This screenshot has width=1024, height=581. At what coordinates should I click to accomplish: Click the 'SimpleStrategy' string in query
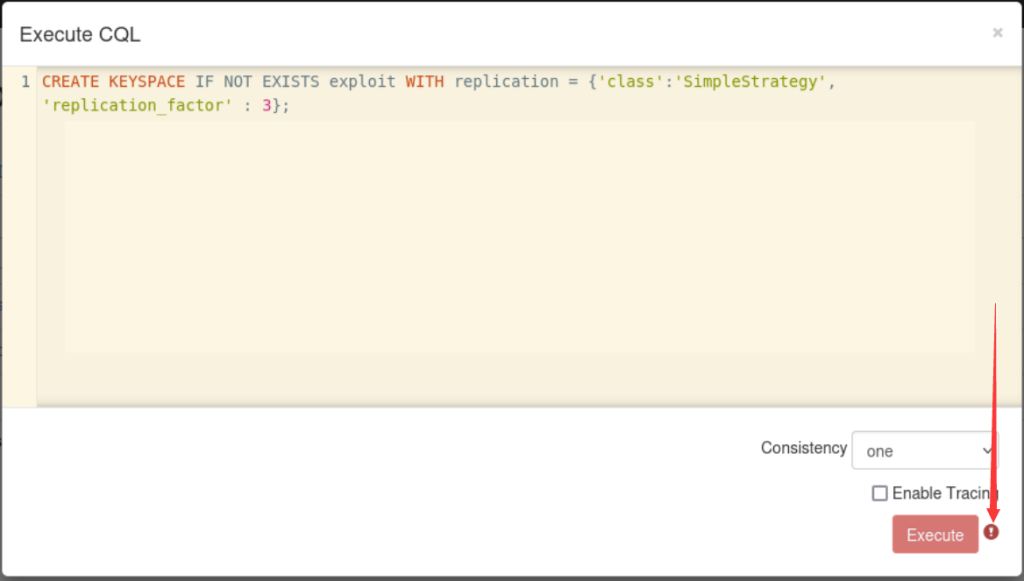(750, 82)
